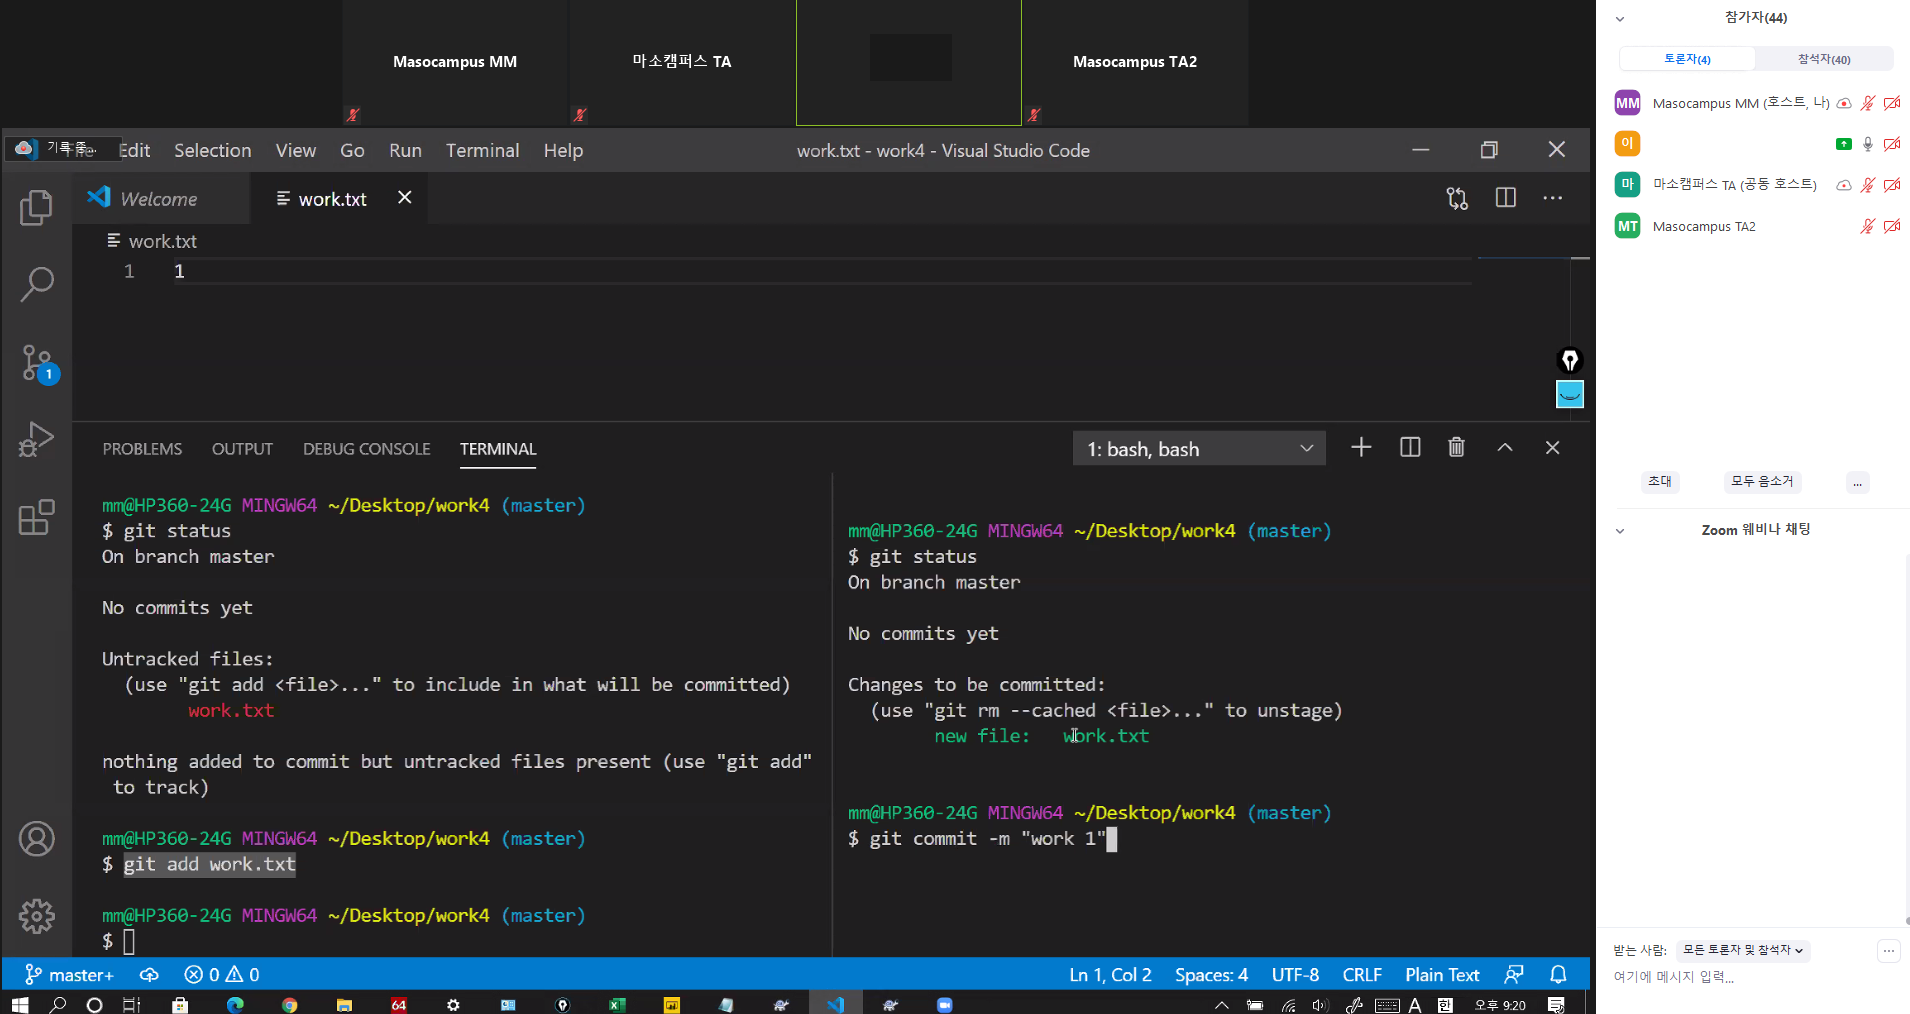Viewport: 1910px width, 1014px height.
Task: Open the Source Control view
Action: (37, 363)
